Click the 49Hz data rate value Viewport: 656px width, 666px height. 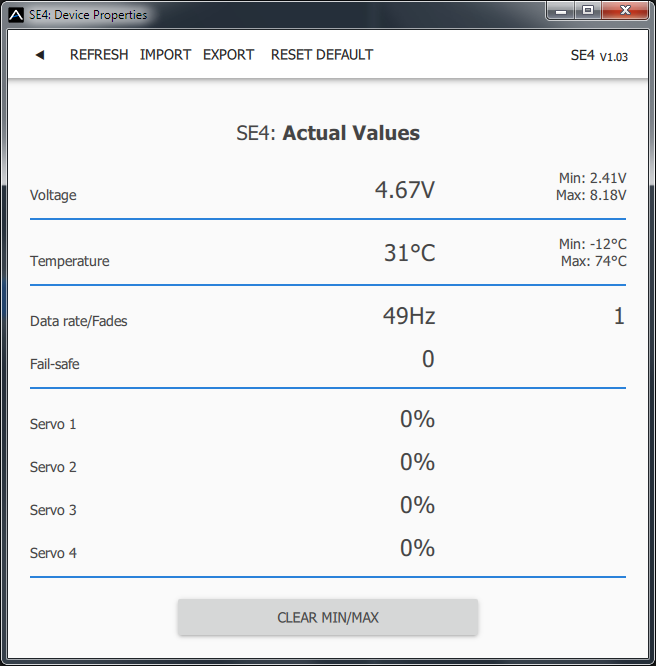click(408, 316)
